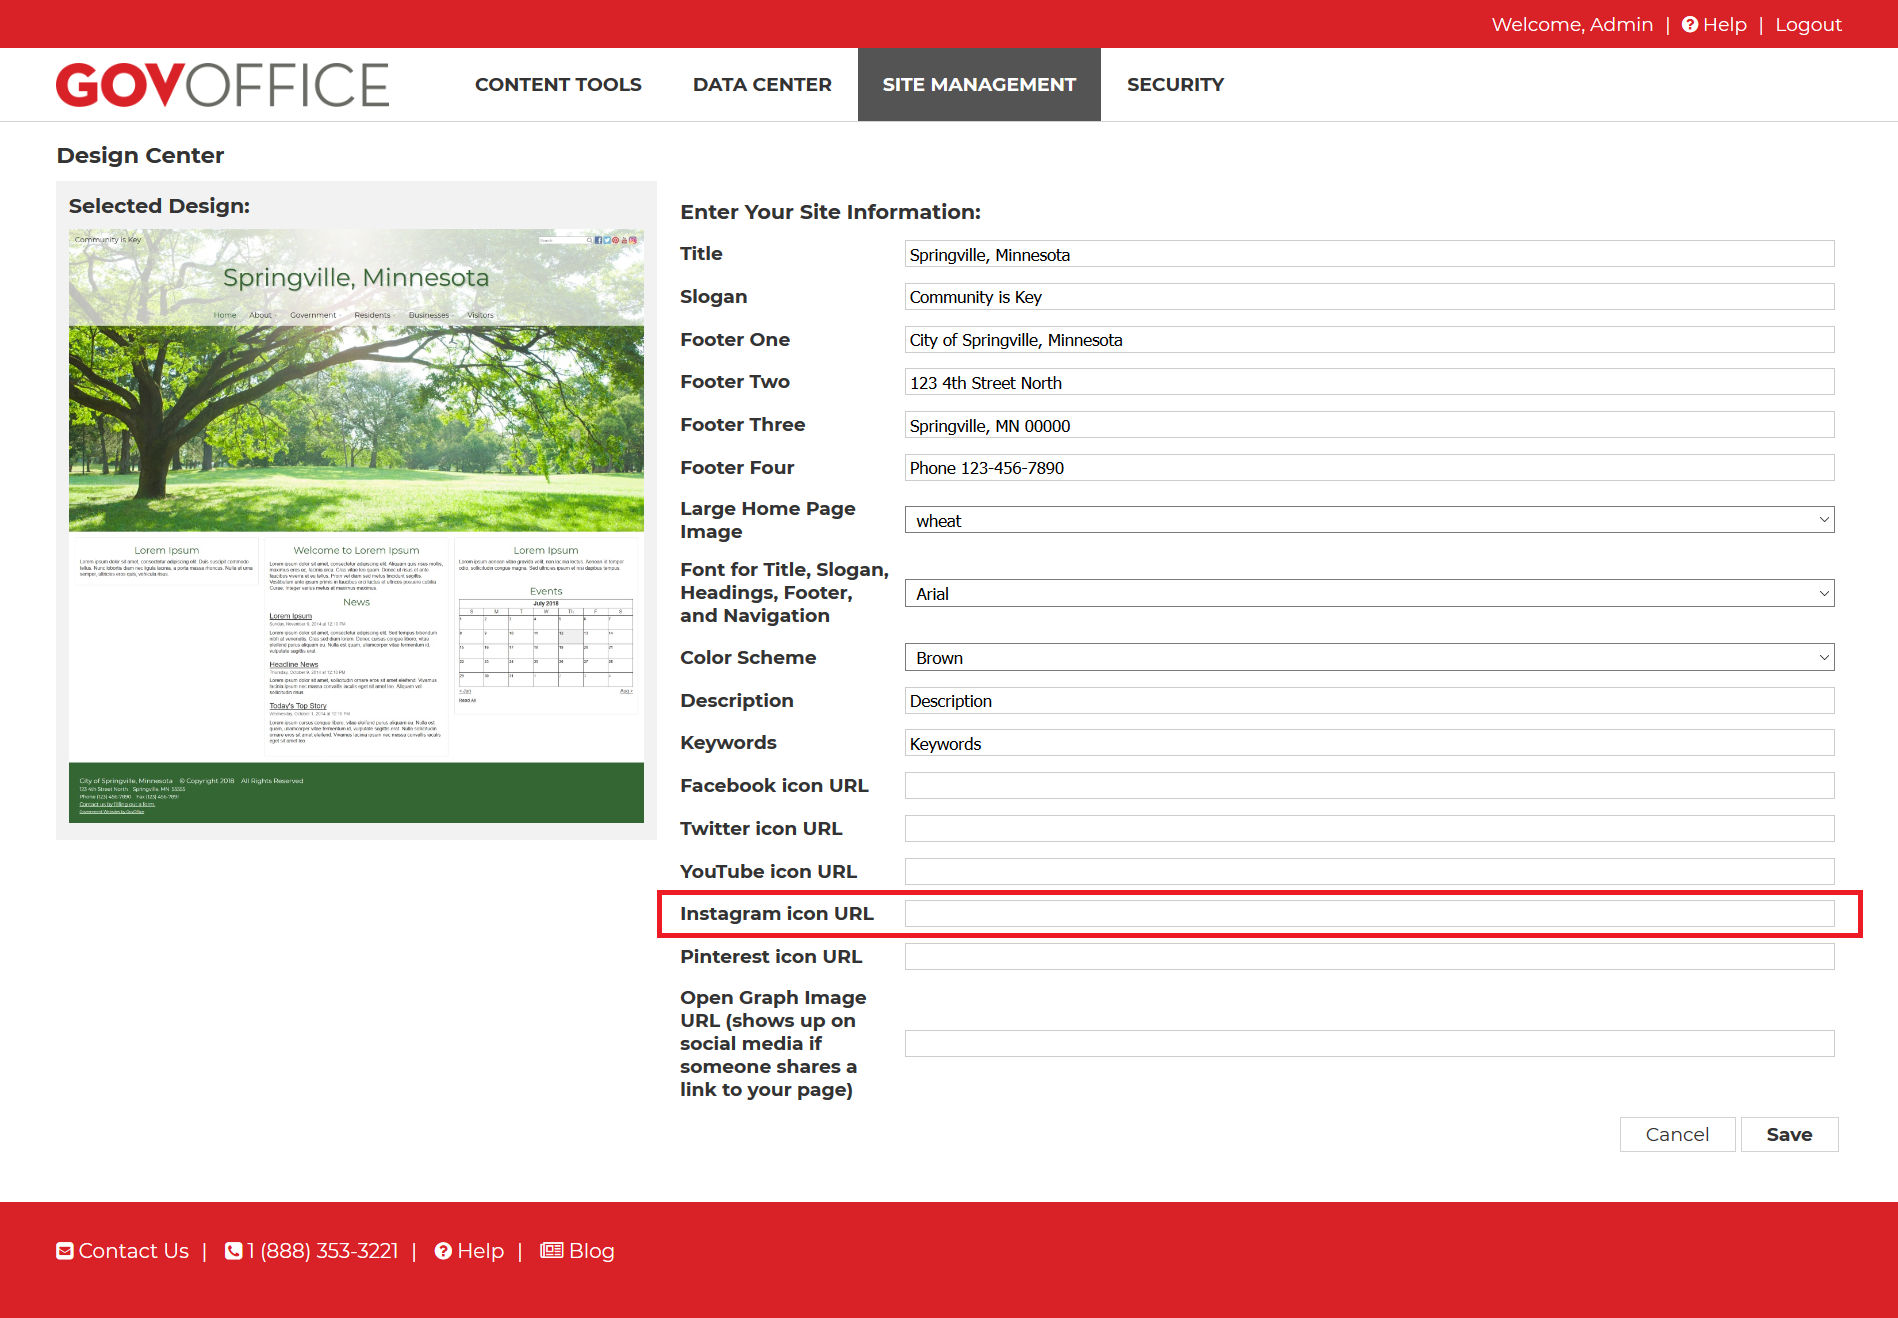Switch to the Data Center menu

pyautogui.click(x=762, y=85)
